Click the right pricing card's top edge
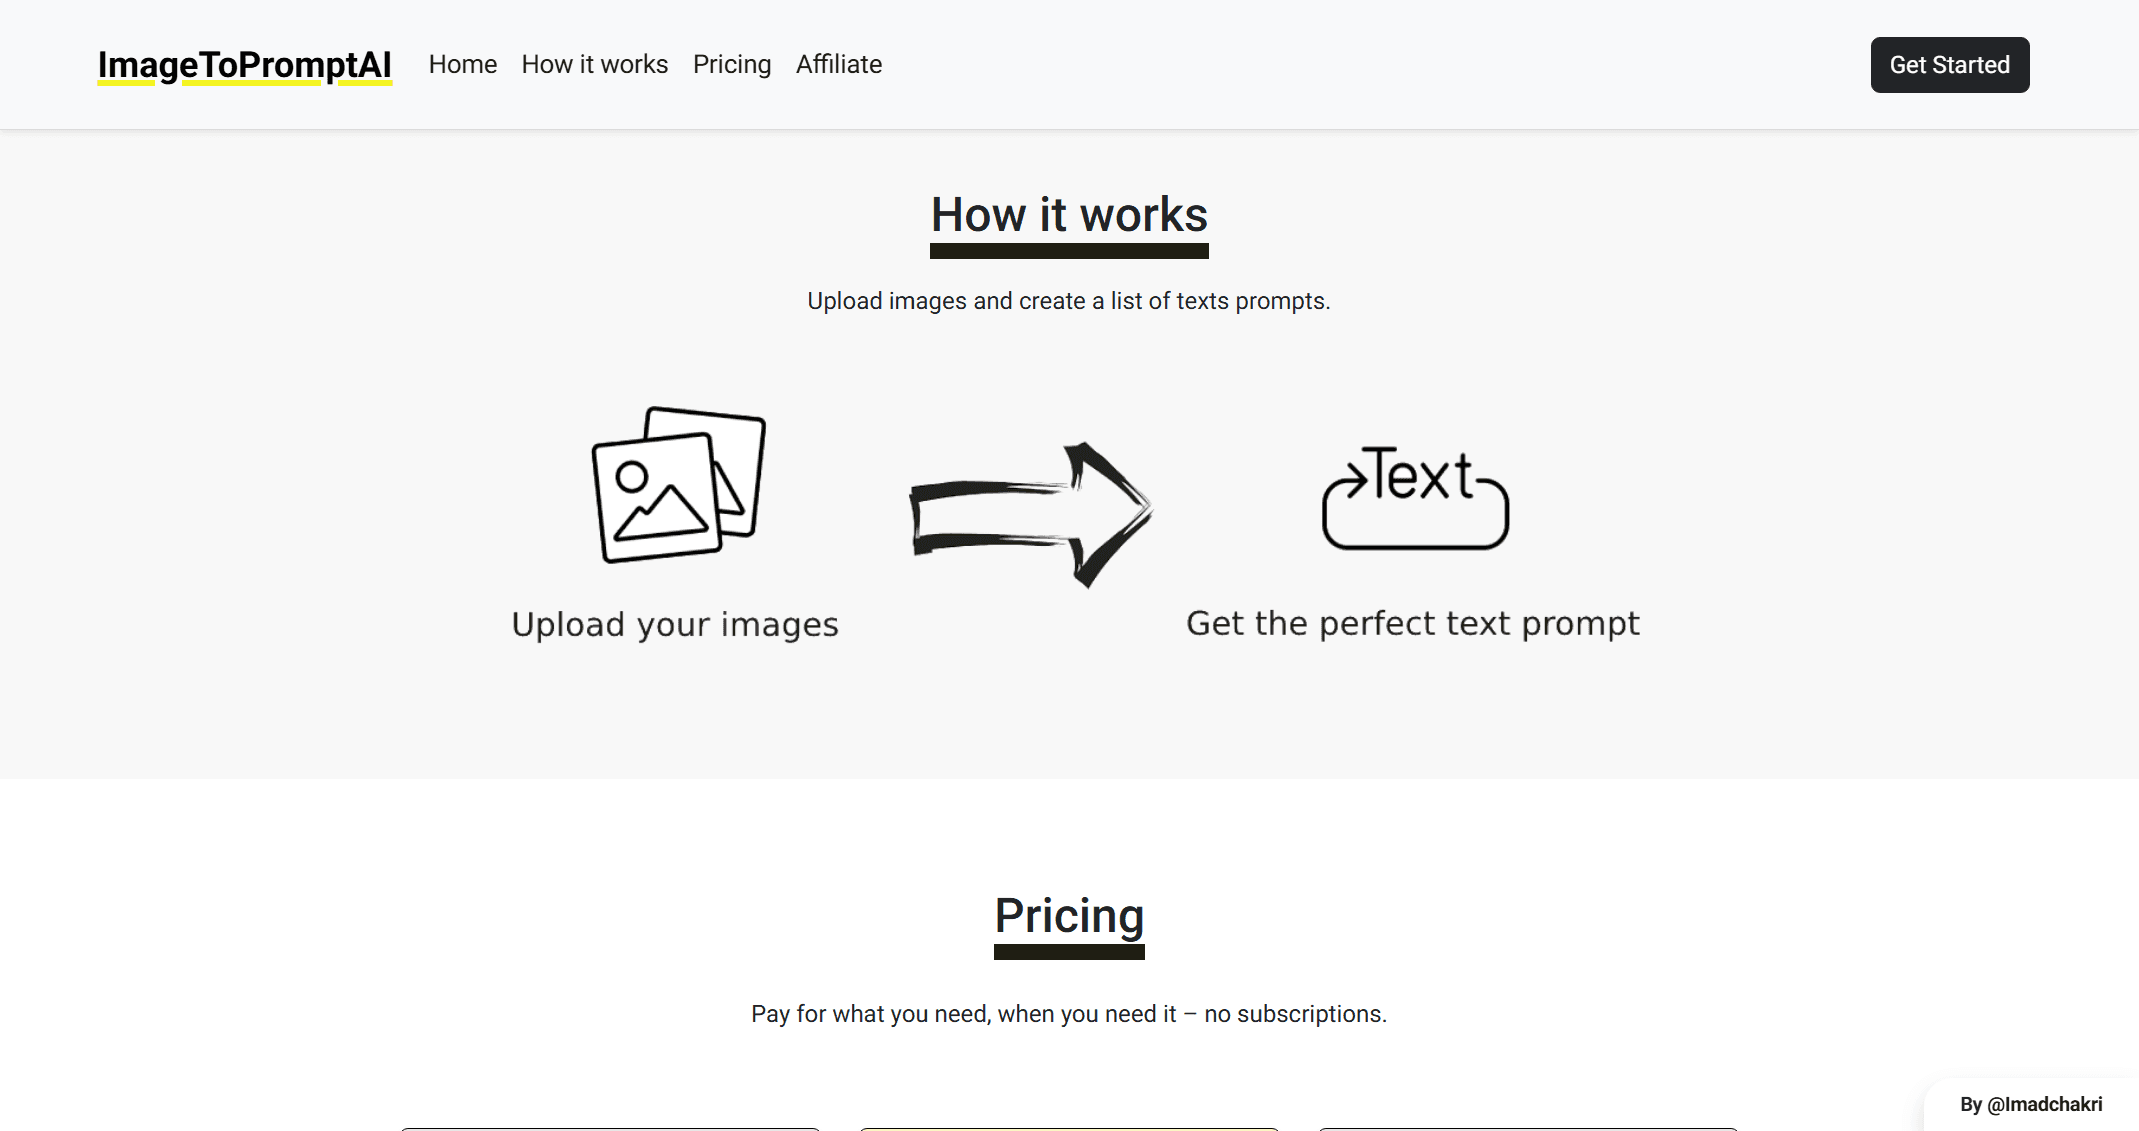Viewport: 2139px width, 1131px height. [x=1527, y=1129]
